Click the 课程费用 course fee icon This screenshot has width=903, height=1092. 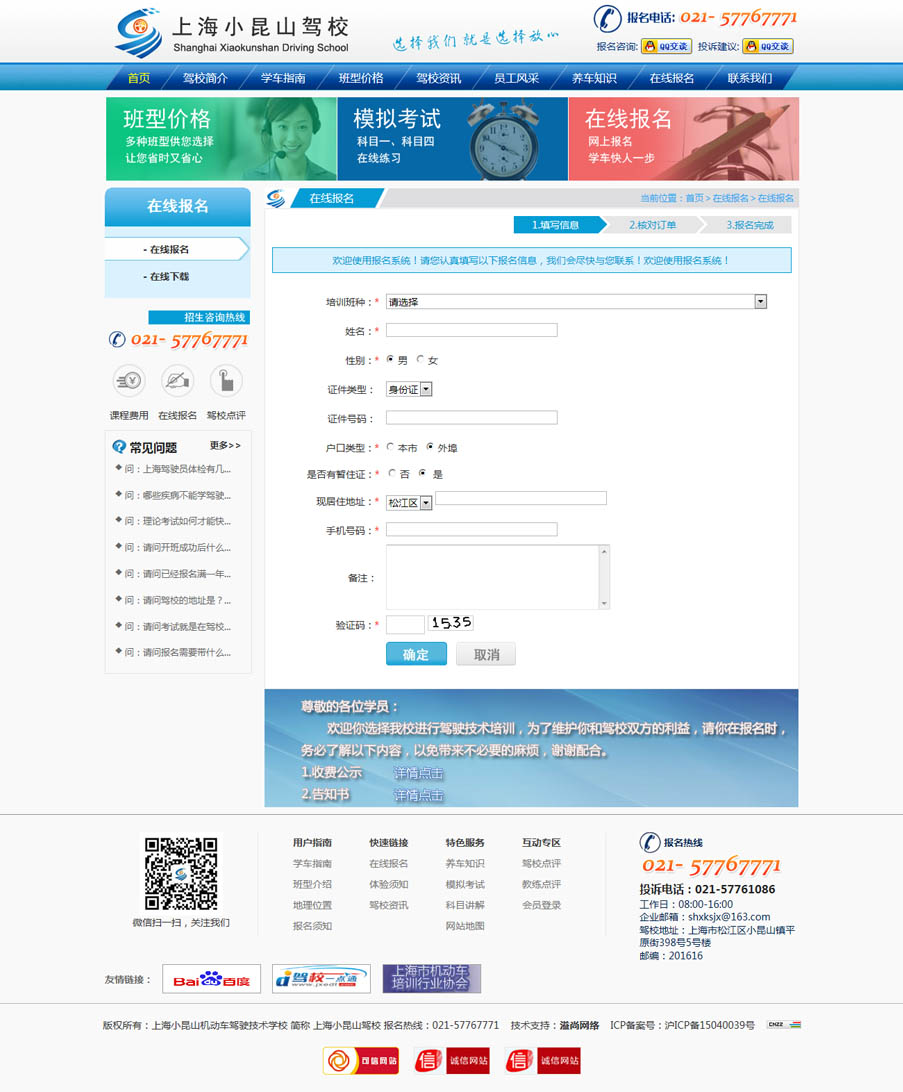[x=128, y=381]
